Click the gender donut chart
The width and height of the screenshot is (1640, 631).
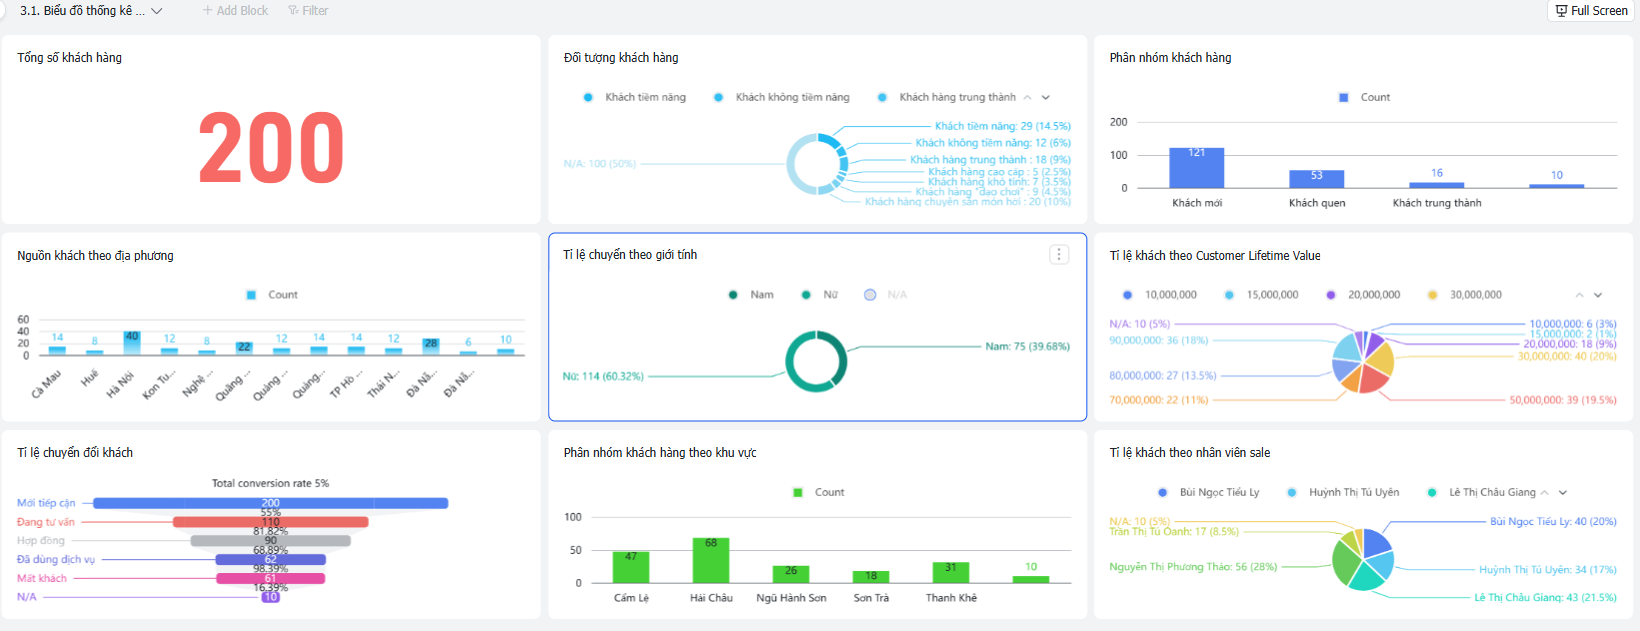click(x=816, y=361)
